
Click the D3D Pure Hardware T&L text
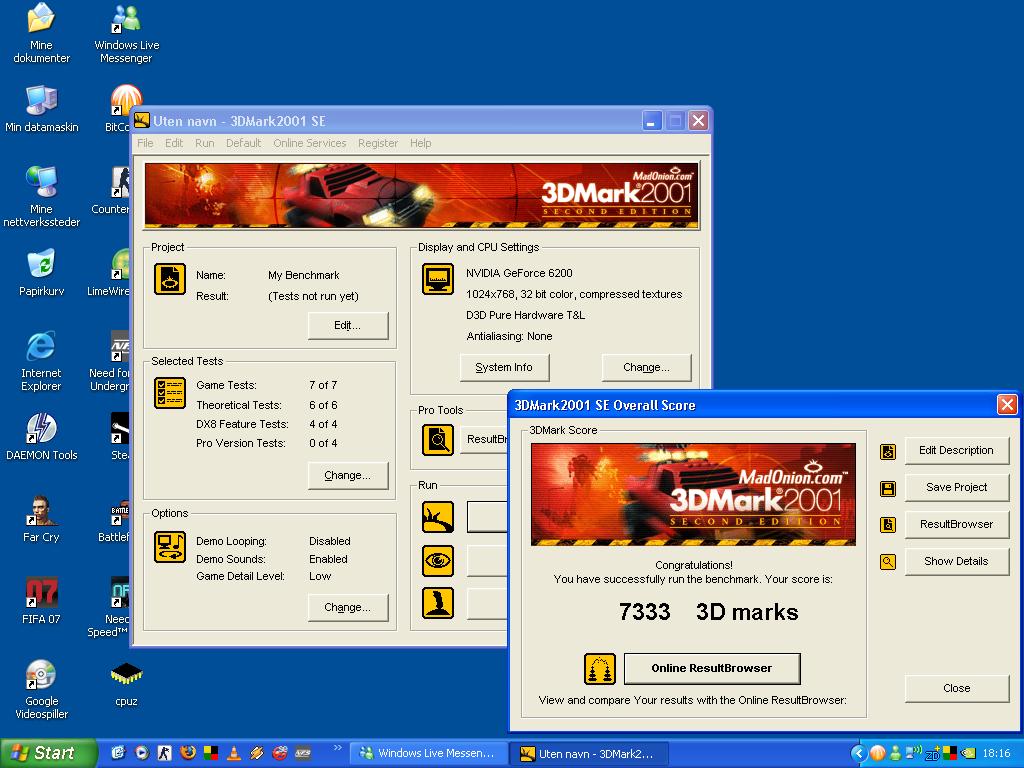click(x=526, y=315)
